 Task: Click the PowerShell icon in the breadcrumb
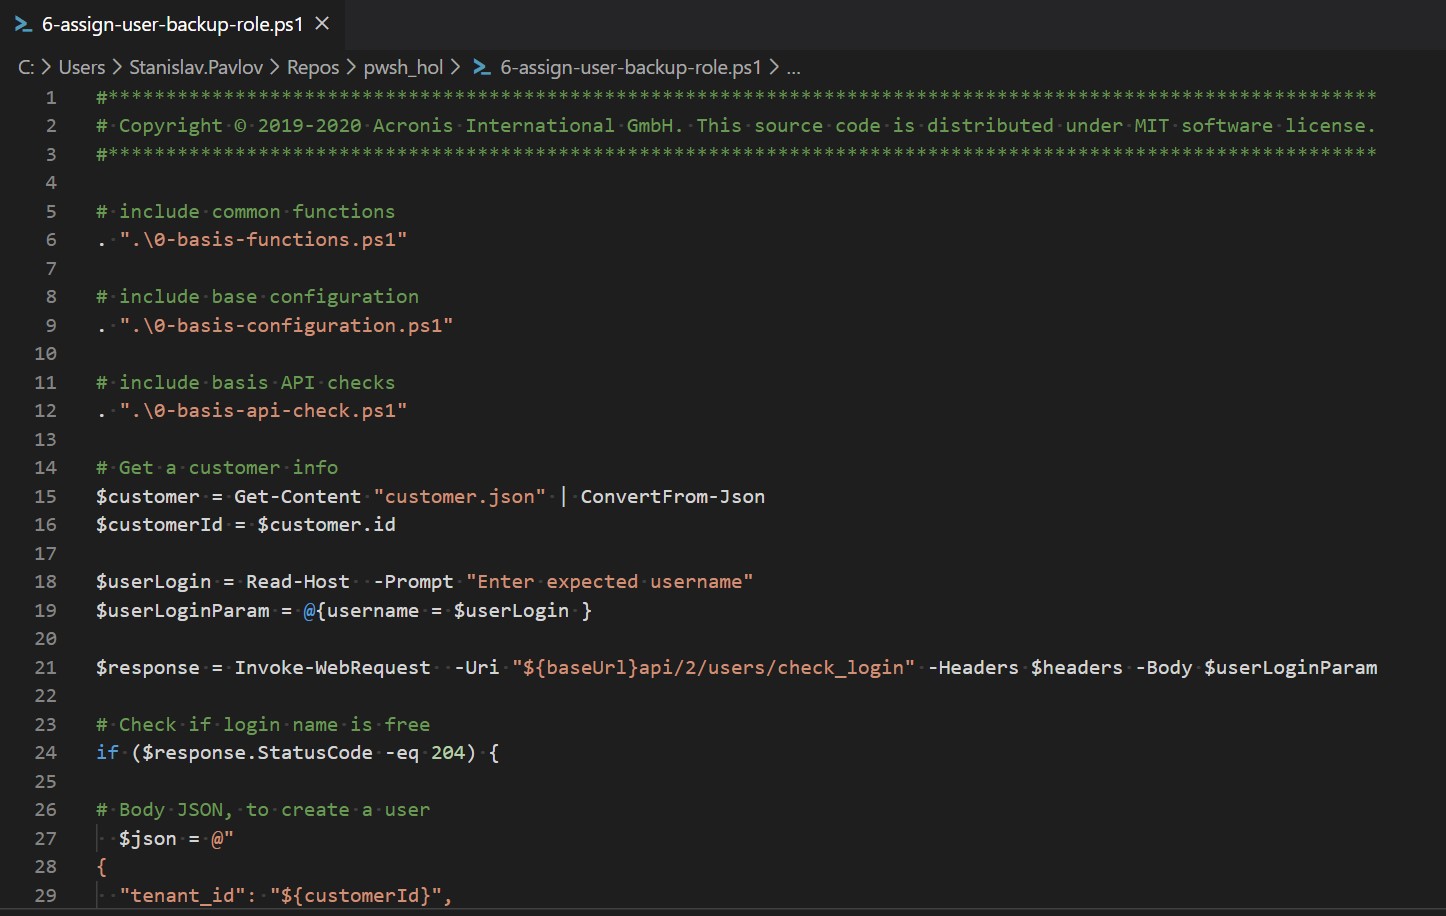pos(482,67)
